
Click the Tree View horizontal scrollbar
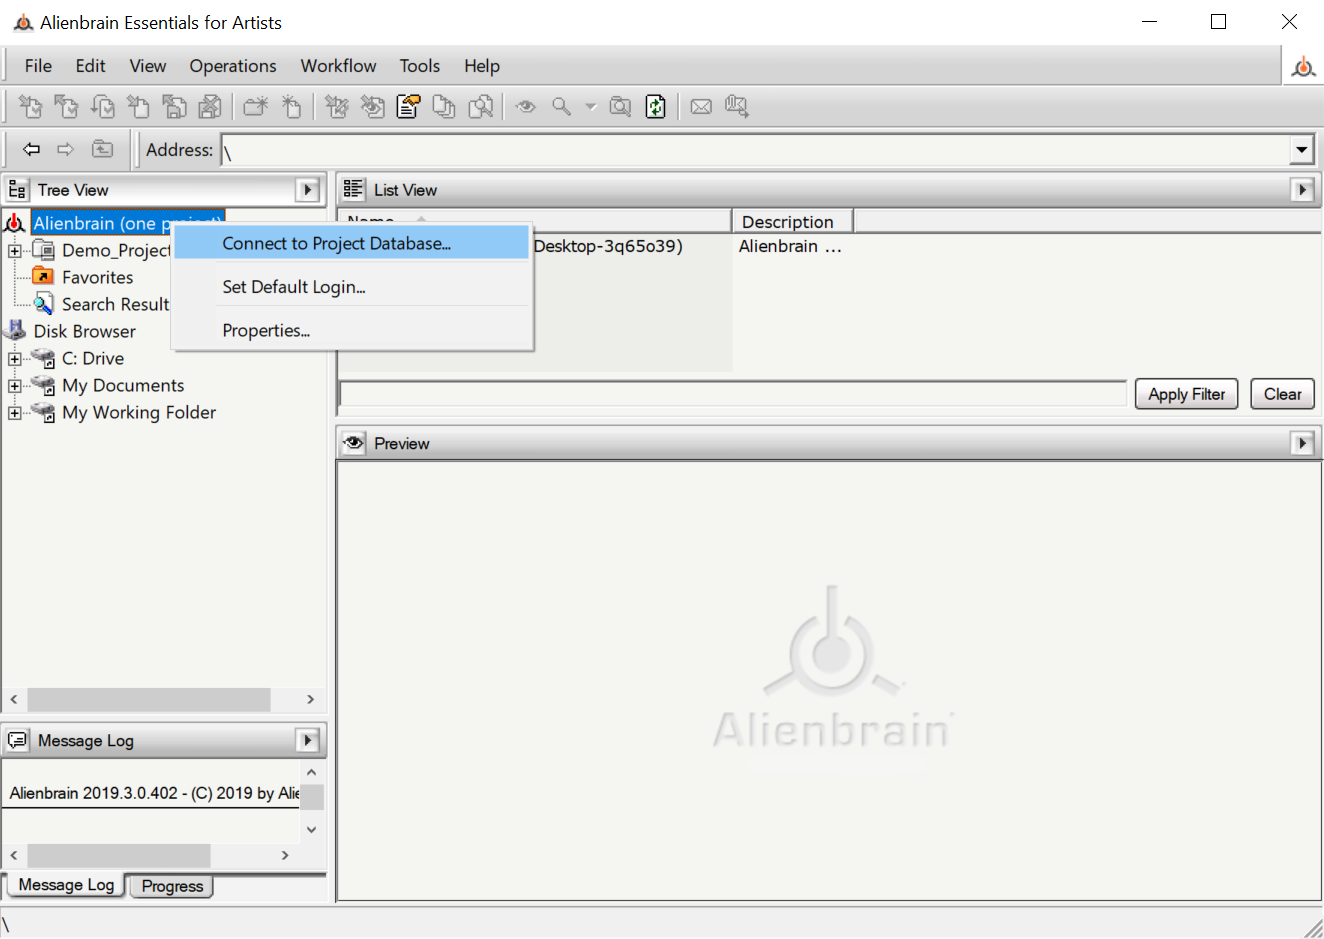(x=148, y=699)
